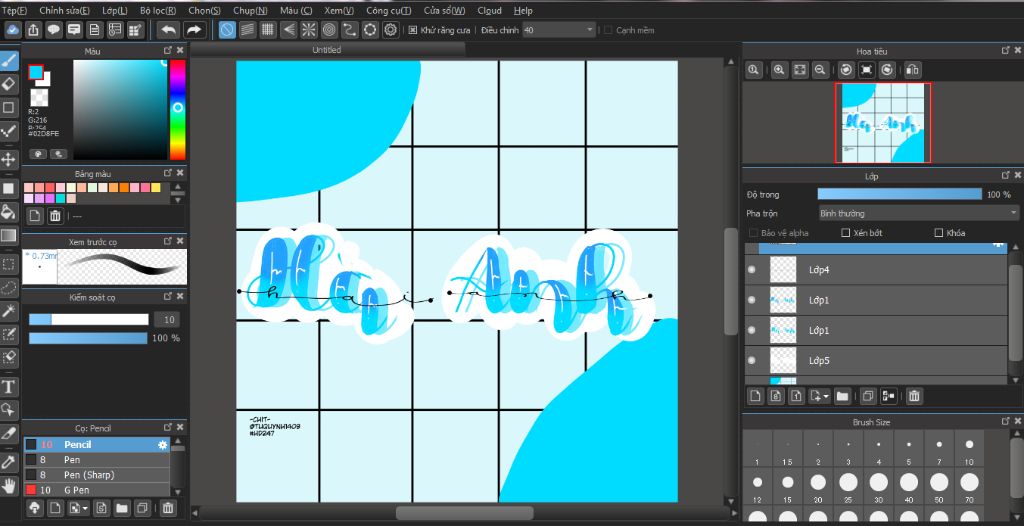The height and width of the screenshot is (526, 1024).
Task: Create a new layer folder
Action: click(842, 396)
